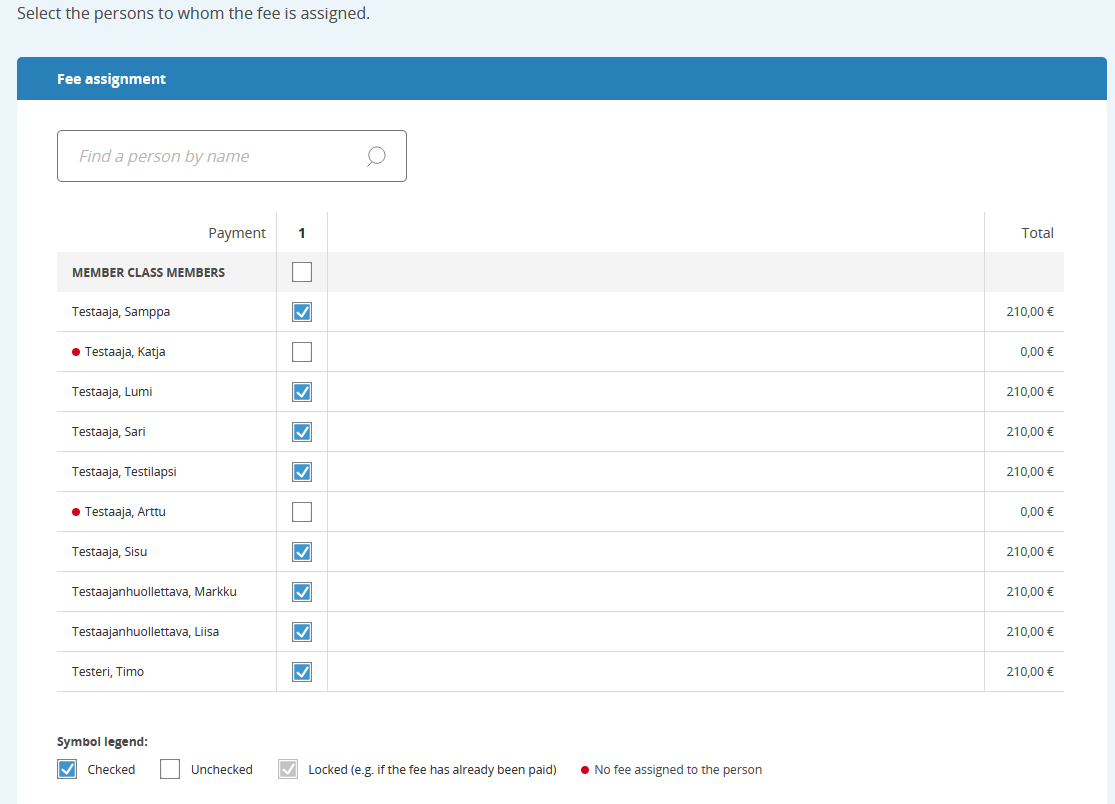Click the legend Checked checkbox sample
Image resolution: width=1115 pixels, height=804 pixels.
click(x=67, y=769)
